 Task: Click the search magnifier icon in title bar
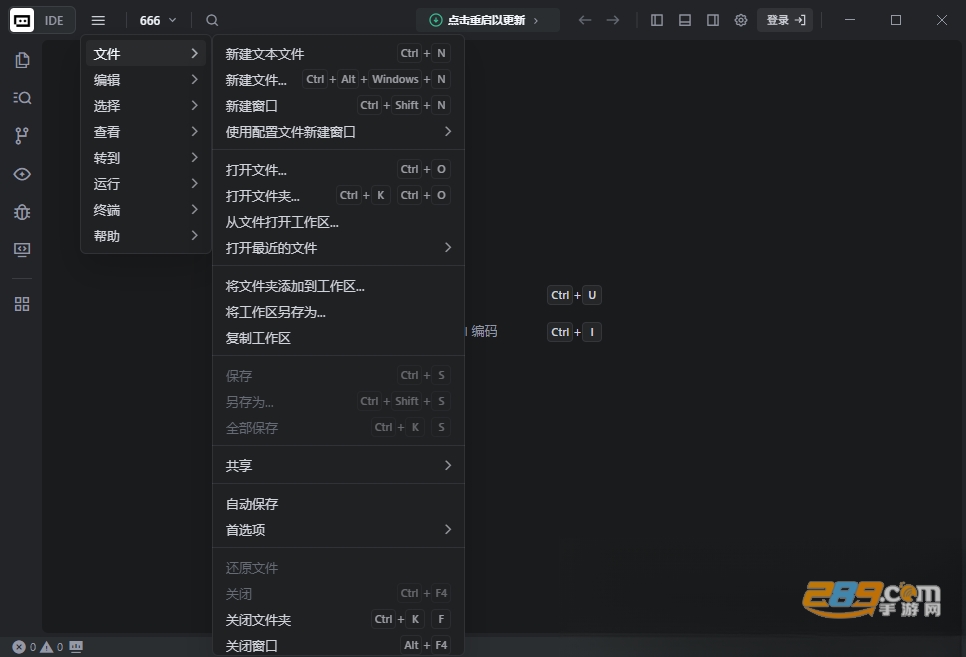point(212,20)
